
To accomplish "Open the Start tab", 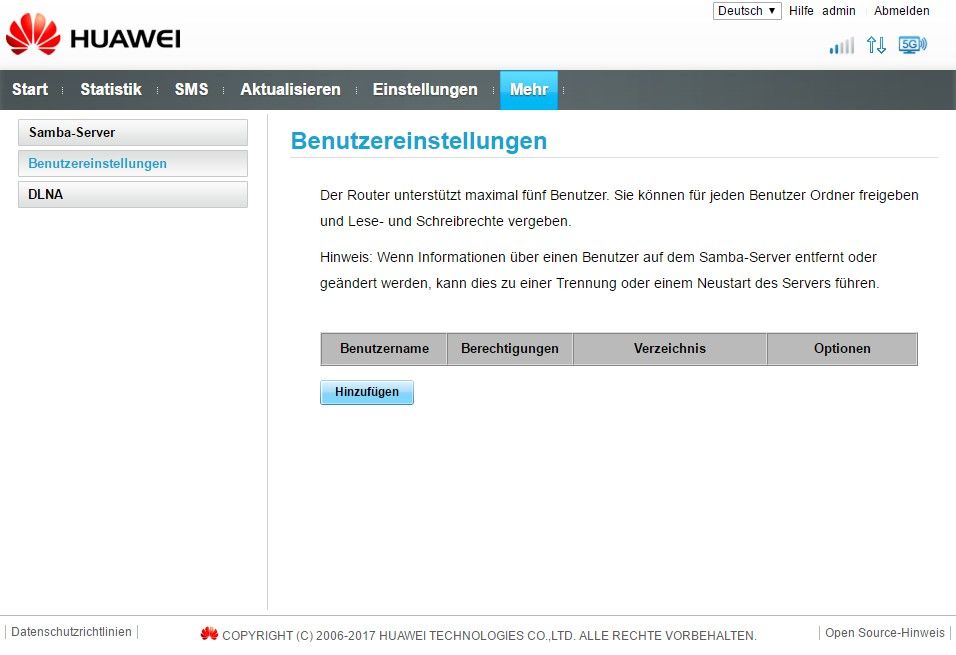I will [30, 90].
